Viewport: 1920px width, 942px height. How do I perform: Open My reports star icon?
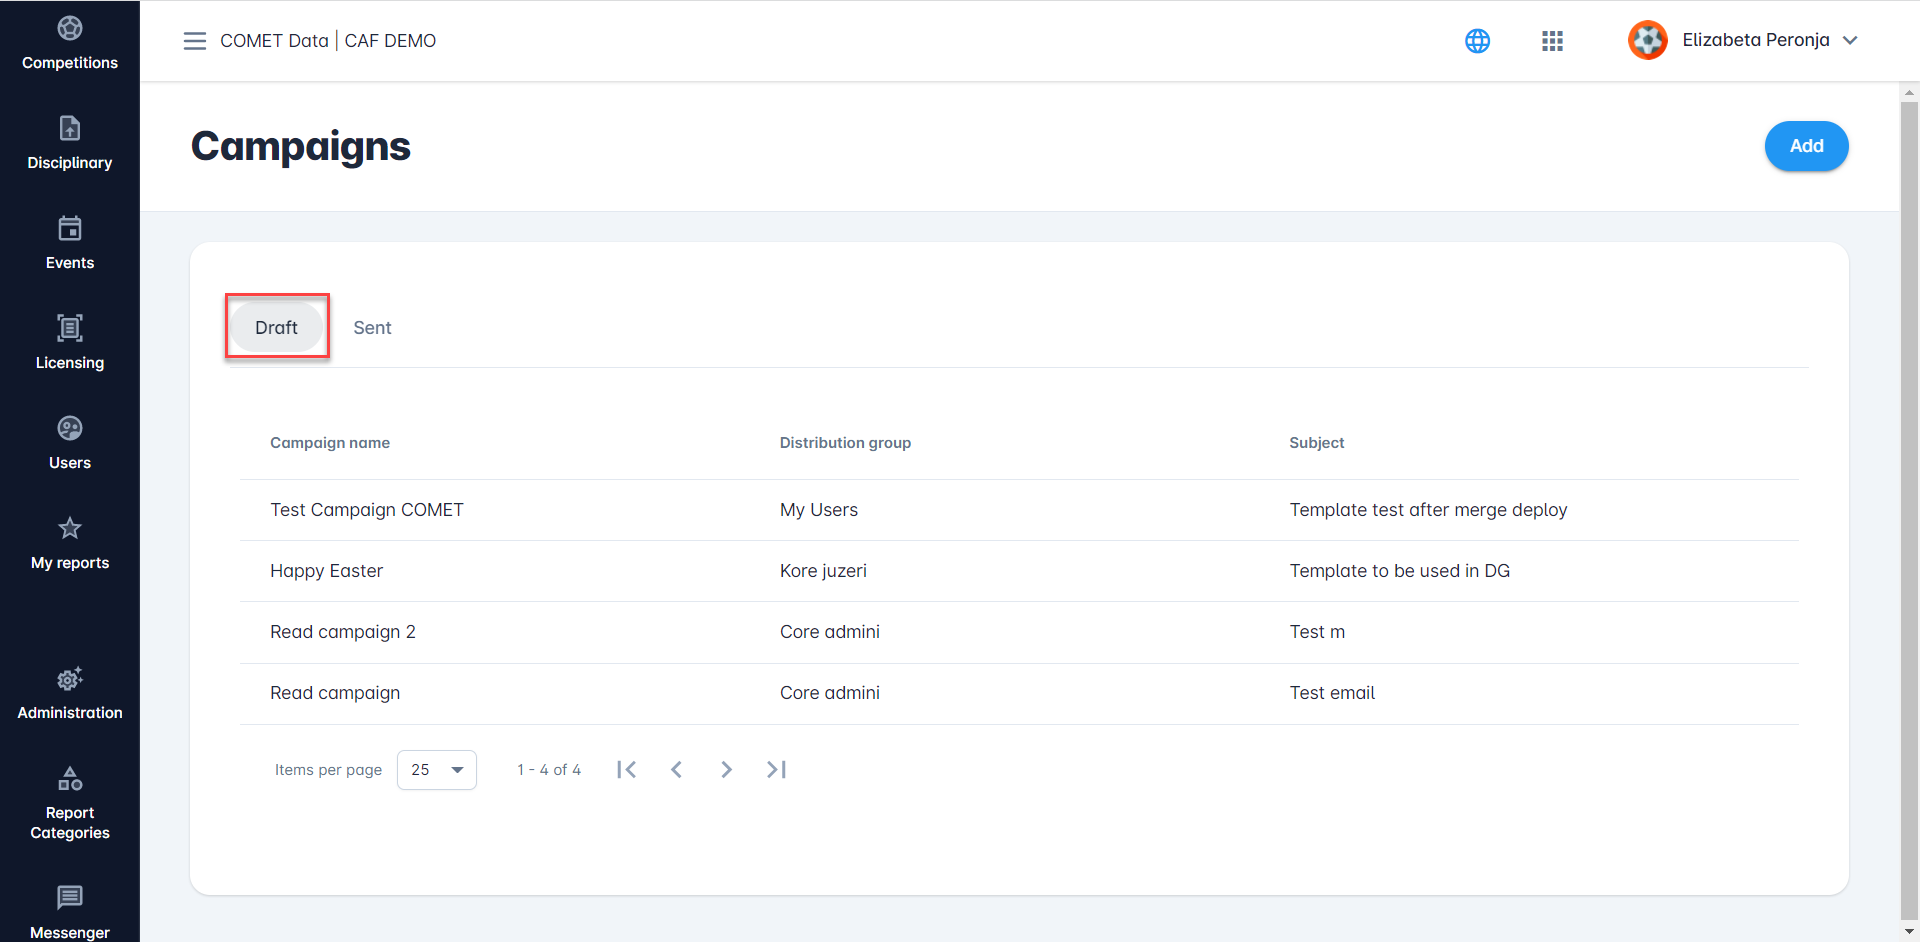70,528
